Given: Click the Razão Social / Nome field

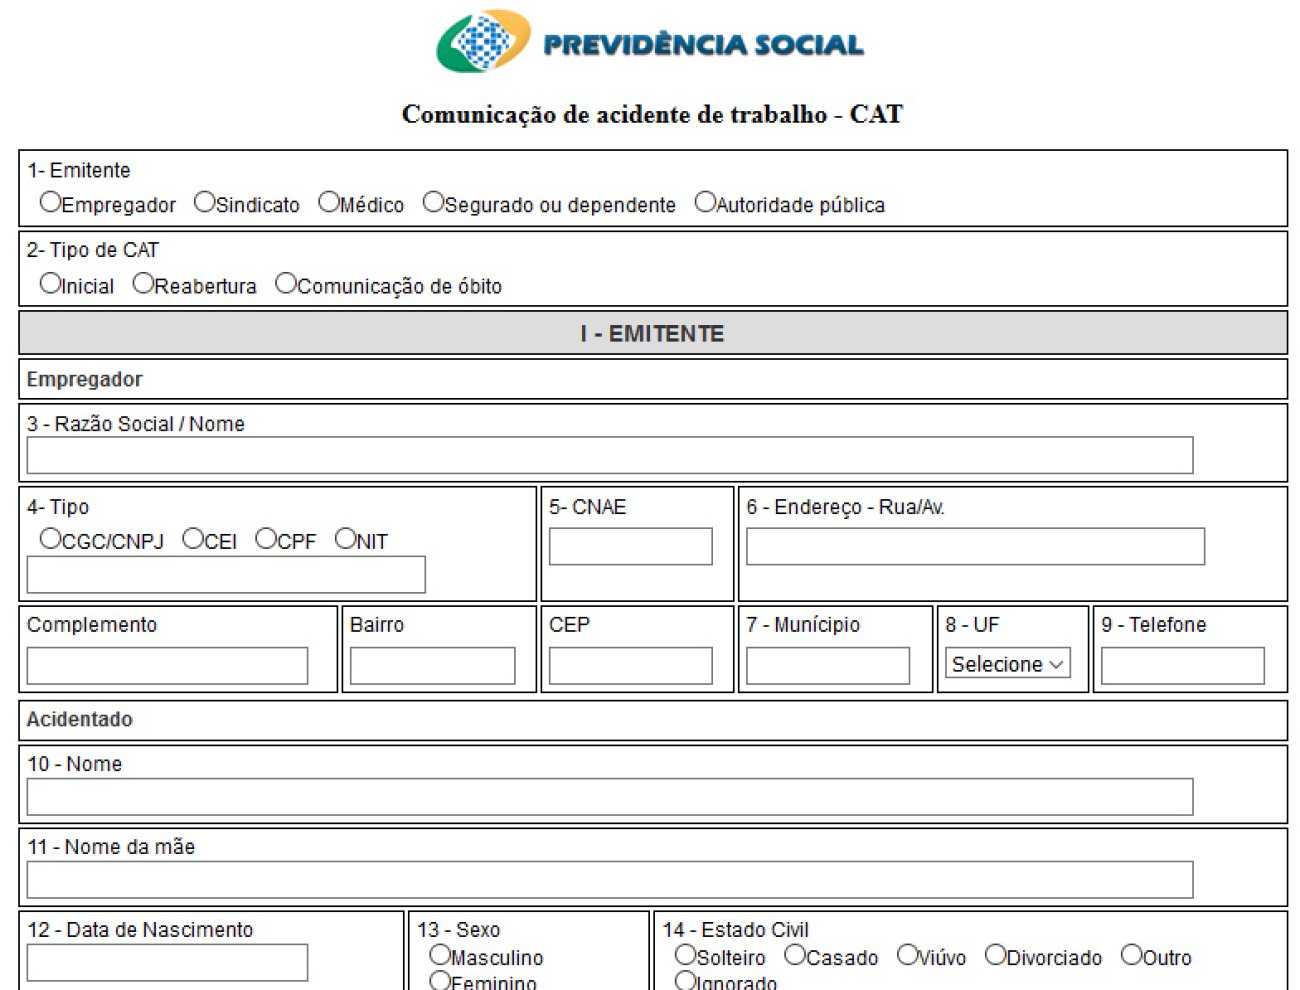Looking at the screenshot, I should tap(609, 455).
